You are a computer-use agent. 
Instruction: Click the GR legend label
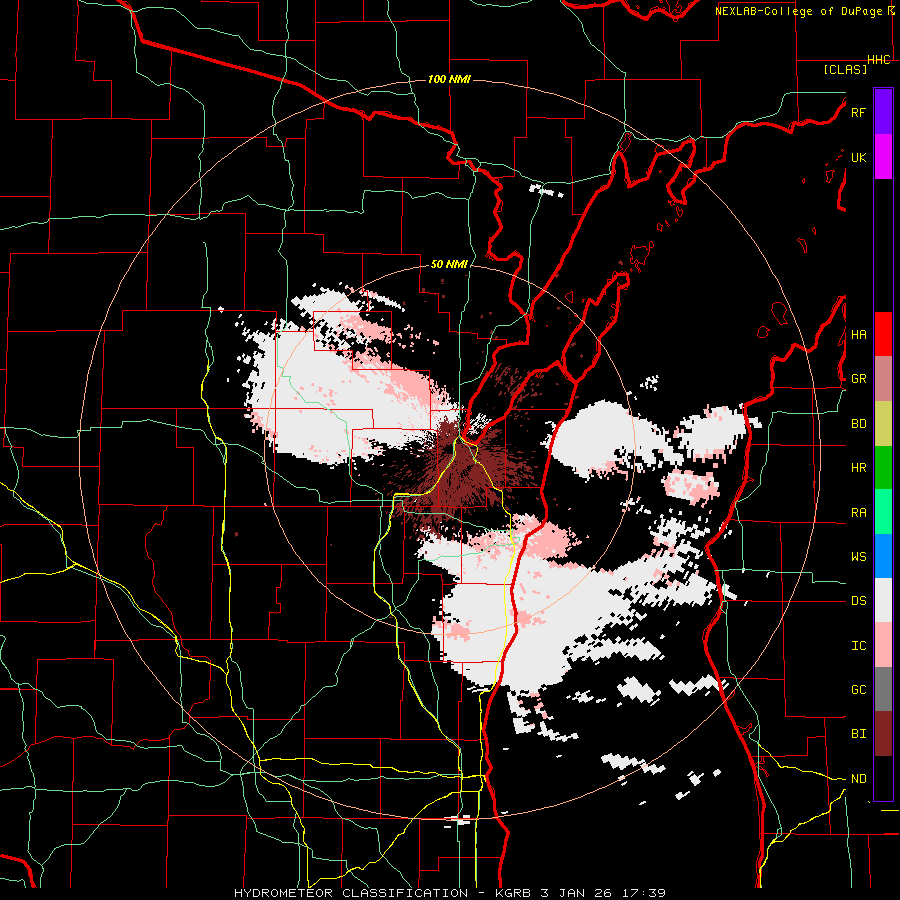[858, 379]
